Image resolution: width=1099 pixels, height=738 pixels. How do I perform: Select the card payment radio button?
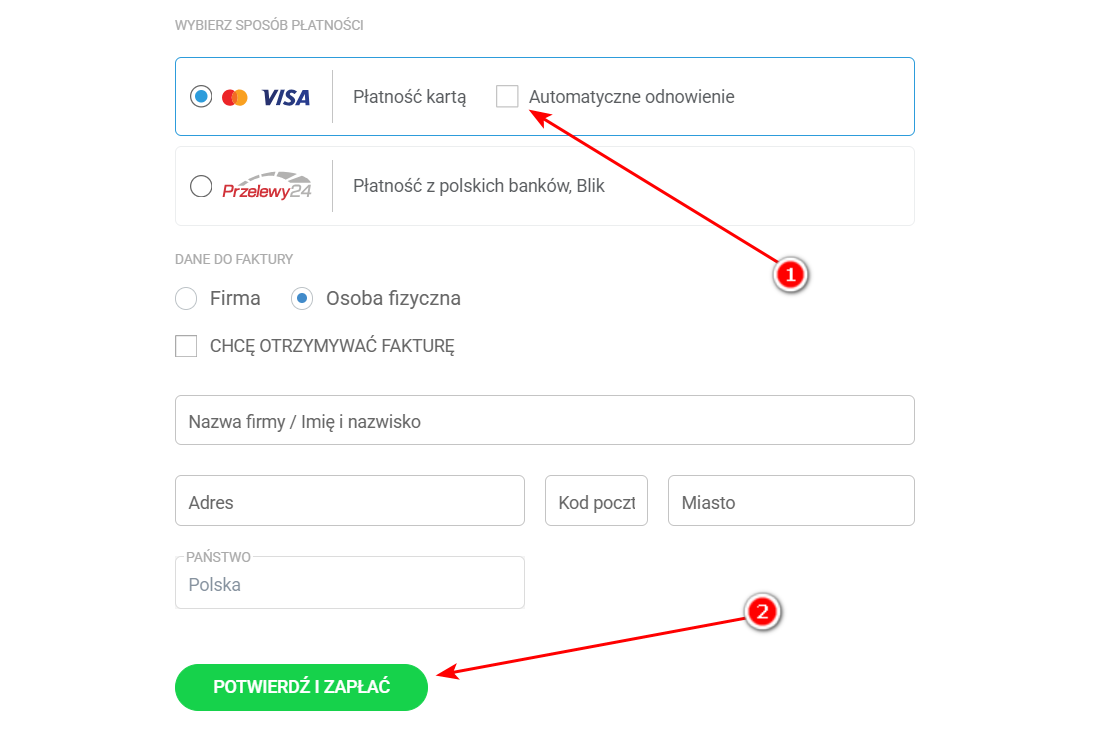201,97
